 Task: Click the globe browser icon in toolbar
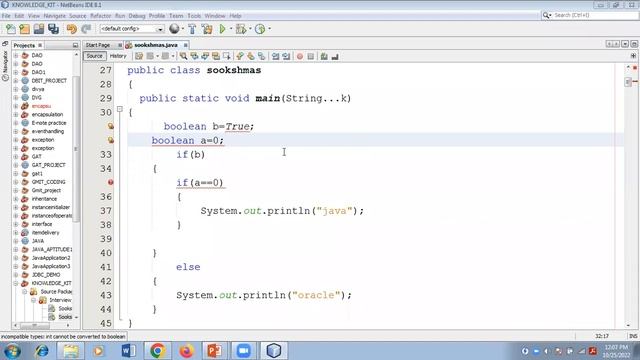(174, 29)
